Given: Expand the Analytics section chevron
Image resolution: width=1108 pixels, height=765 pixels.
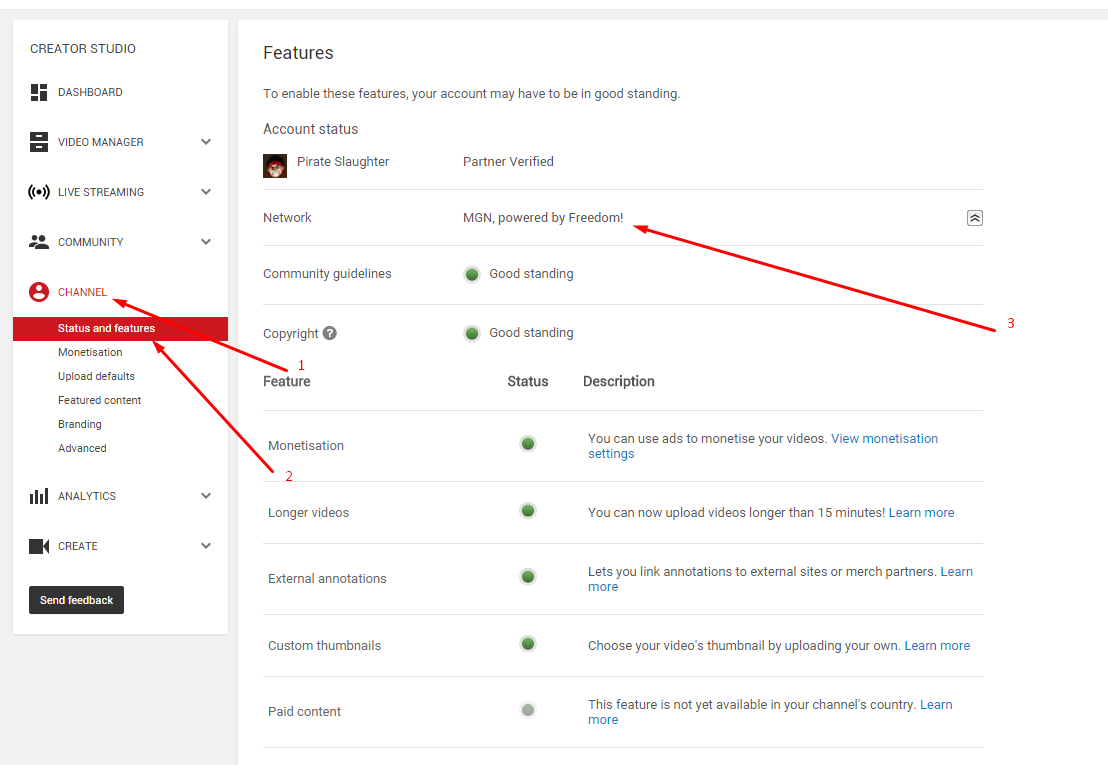Looking at the screenshot, I should pos(206,496).
